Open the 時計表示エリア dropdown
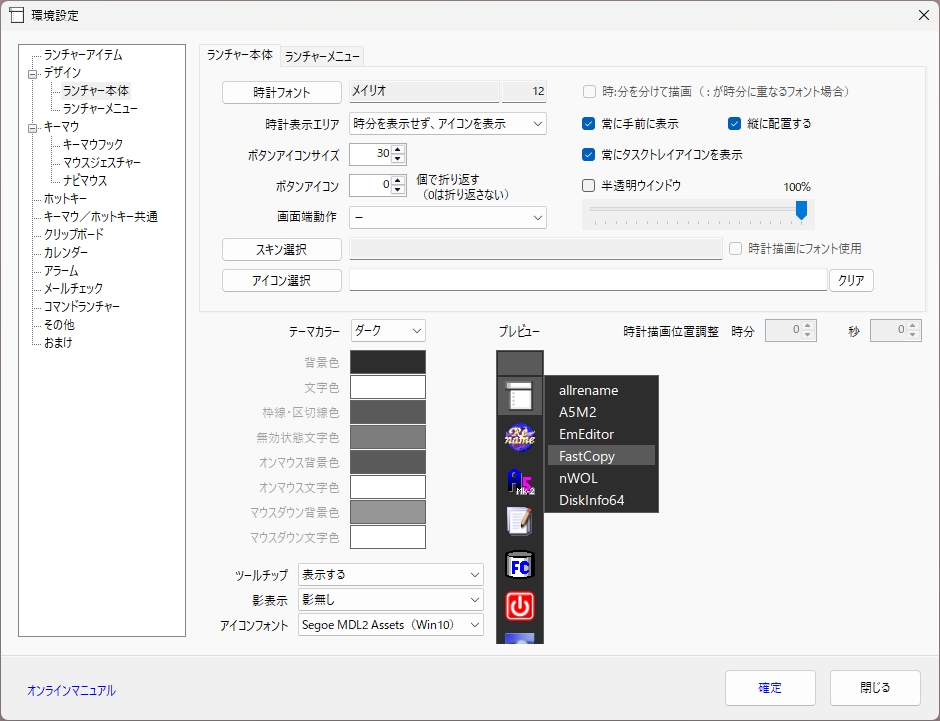 447,123
